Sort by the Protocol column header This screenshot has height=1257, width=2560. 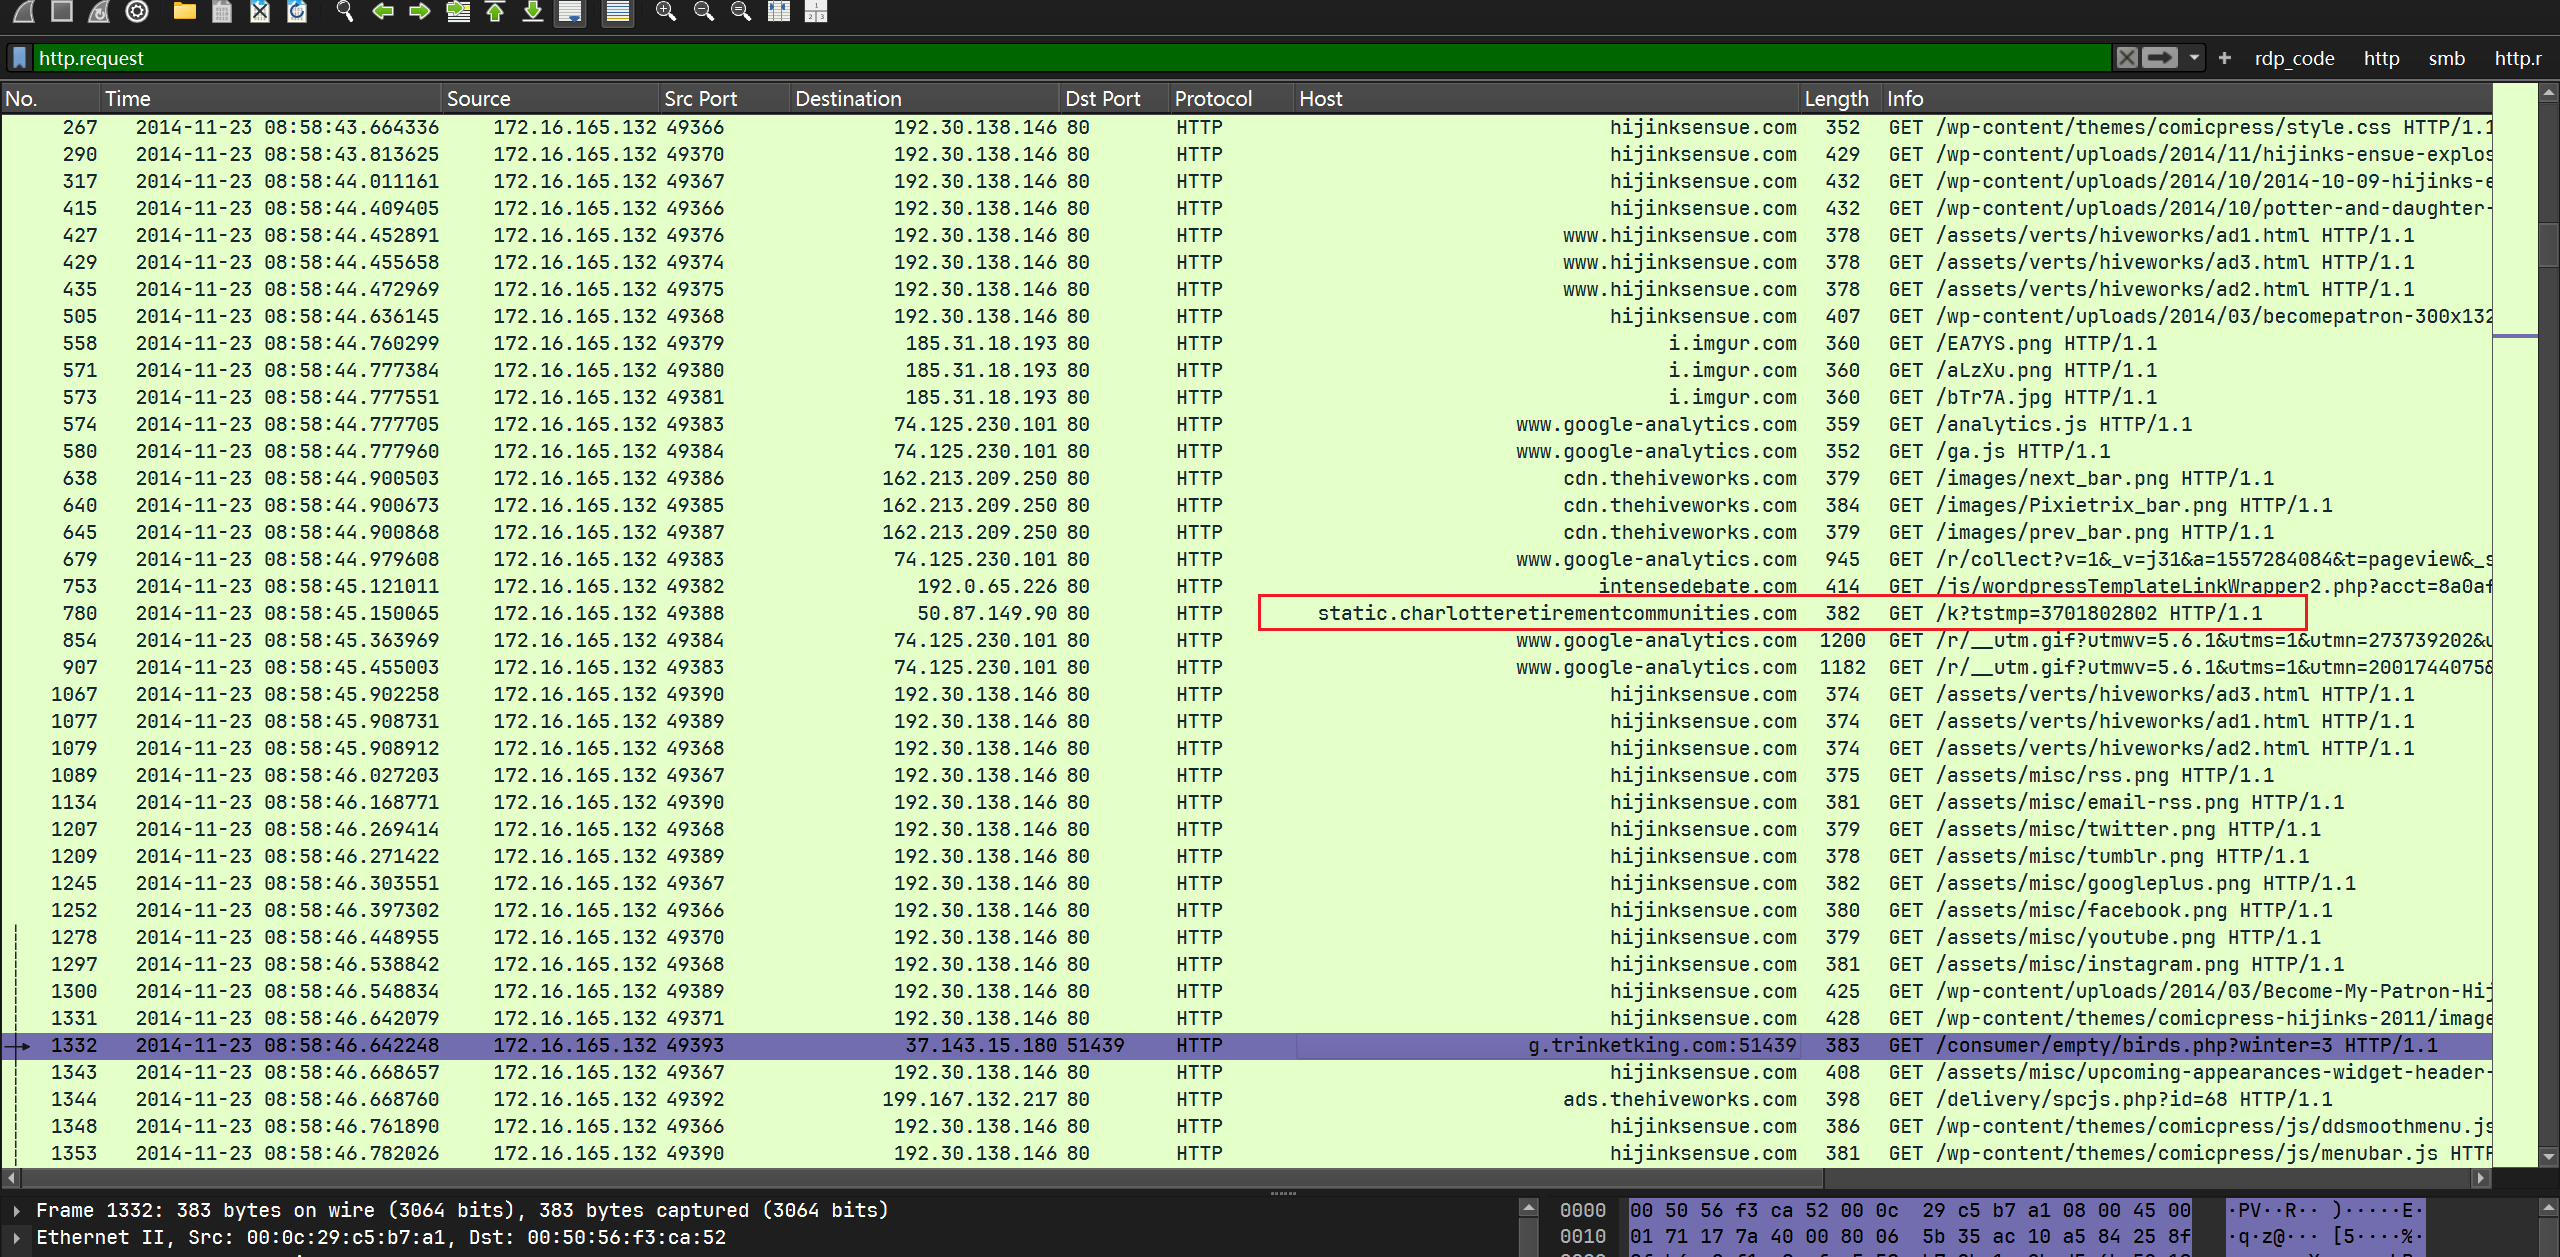point(1231,98)
